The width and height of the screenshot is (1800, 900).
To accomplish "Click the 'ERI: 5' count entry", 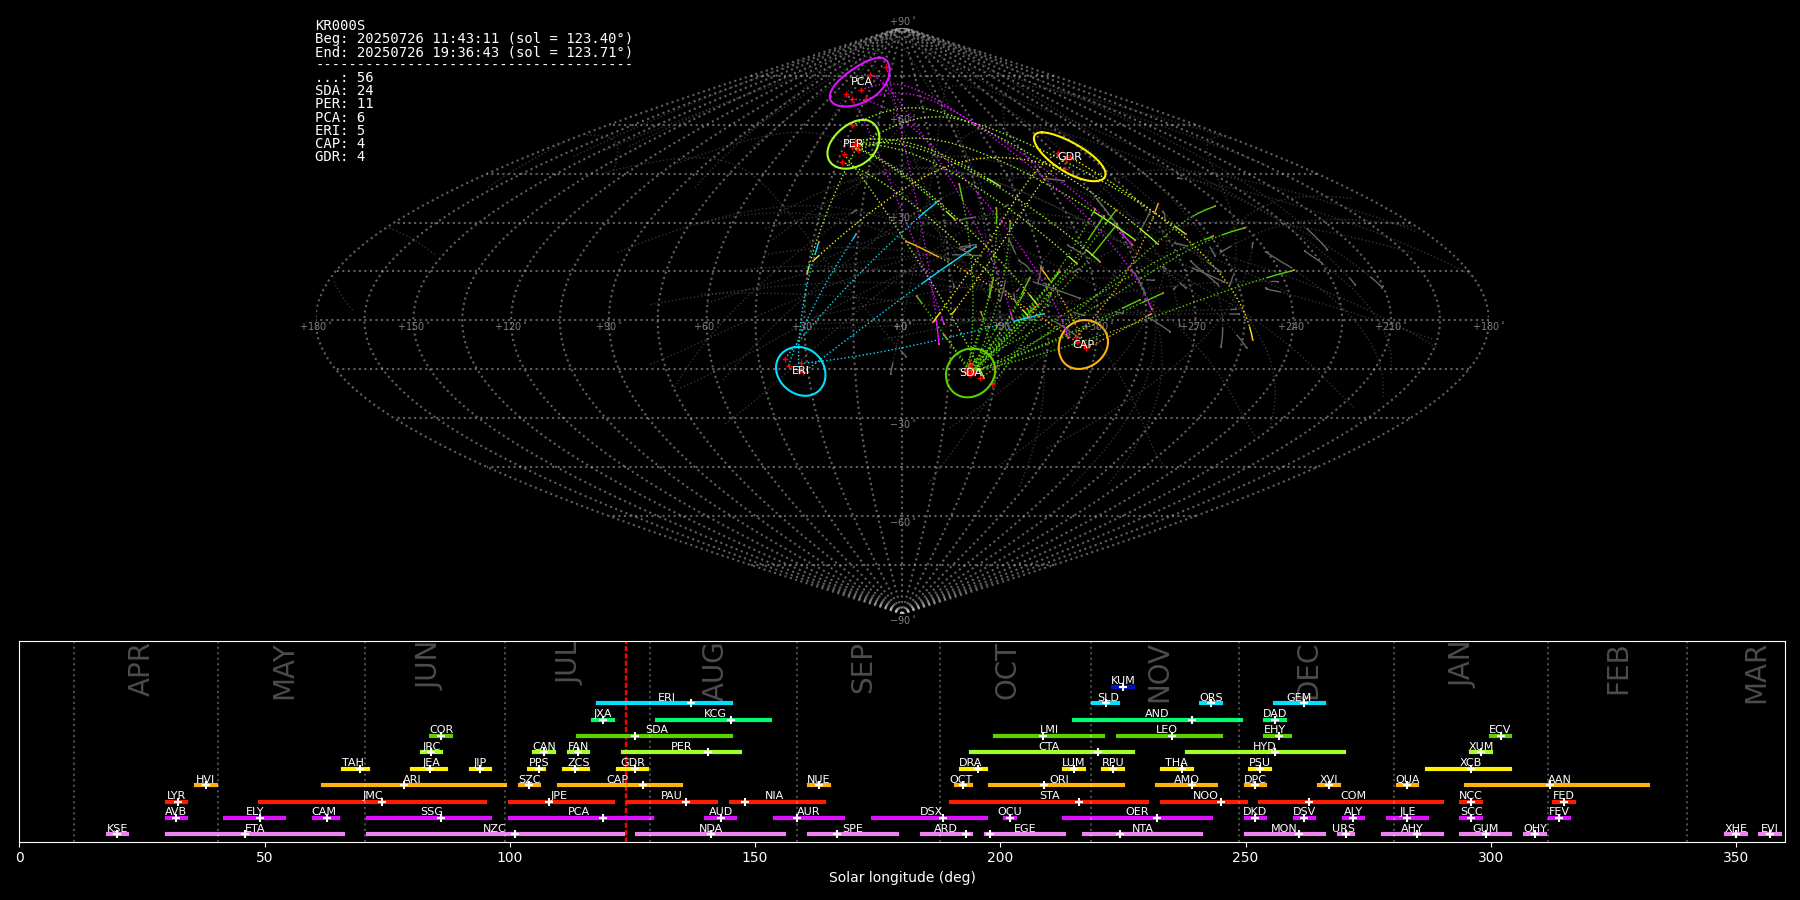I will click(340, 130).
